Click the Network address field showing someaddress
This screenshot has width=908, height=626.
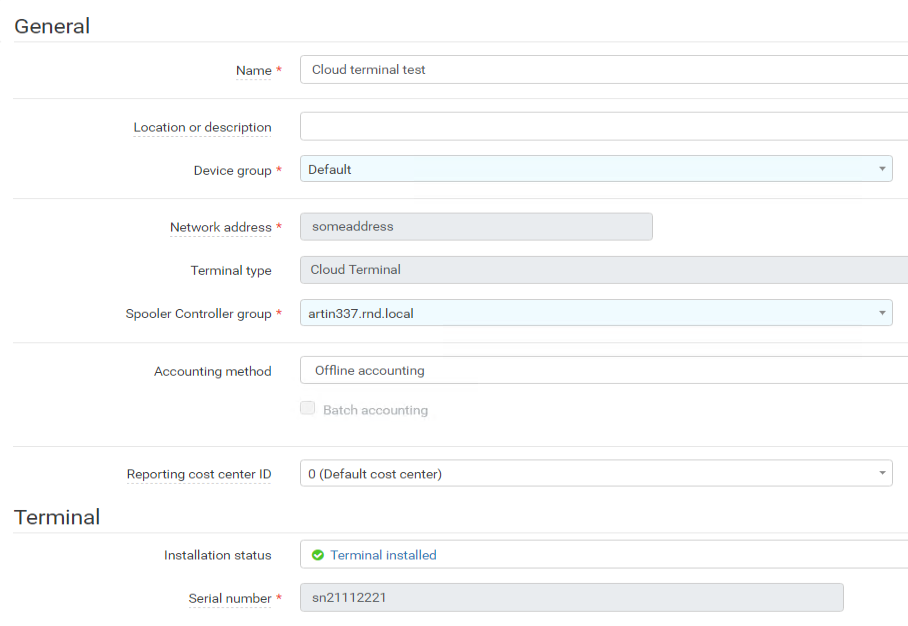coord(476,227)
